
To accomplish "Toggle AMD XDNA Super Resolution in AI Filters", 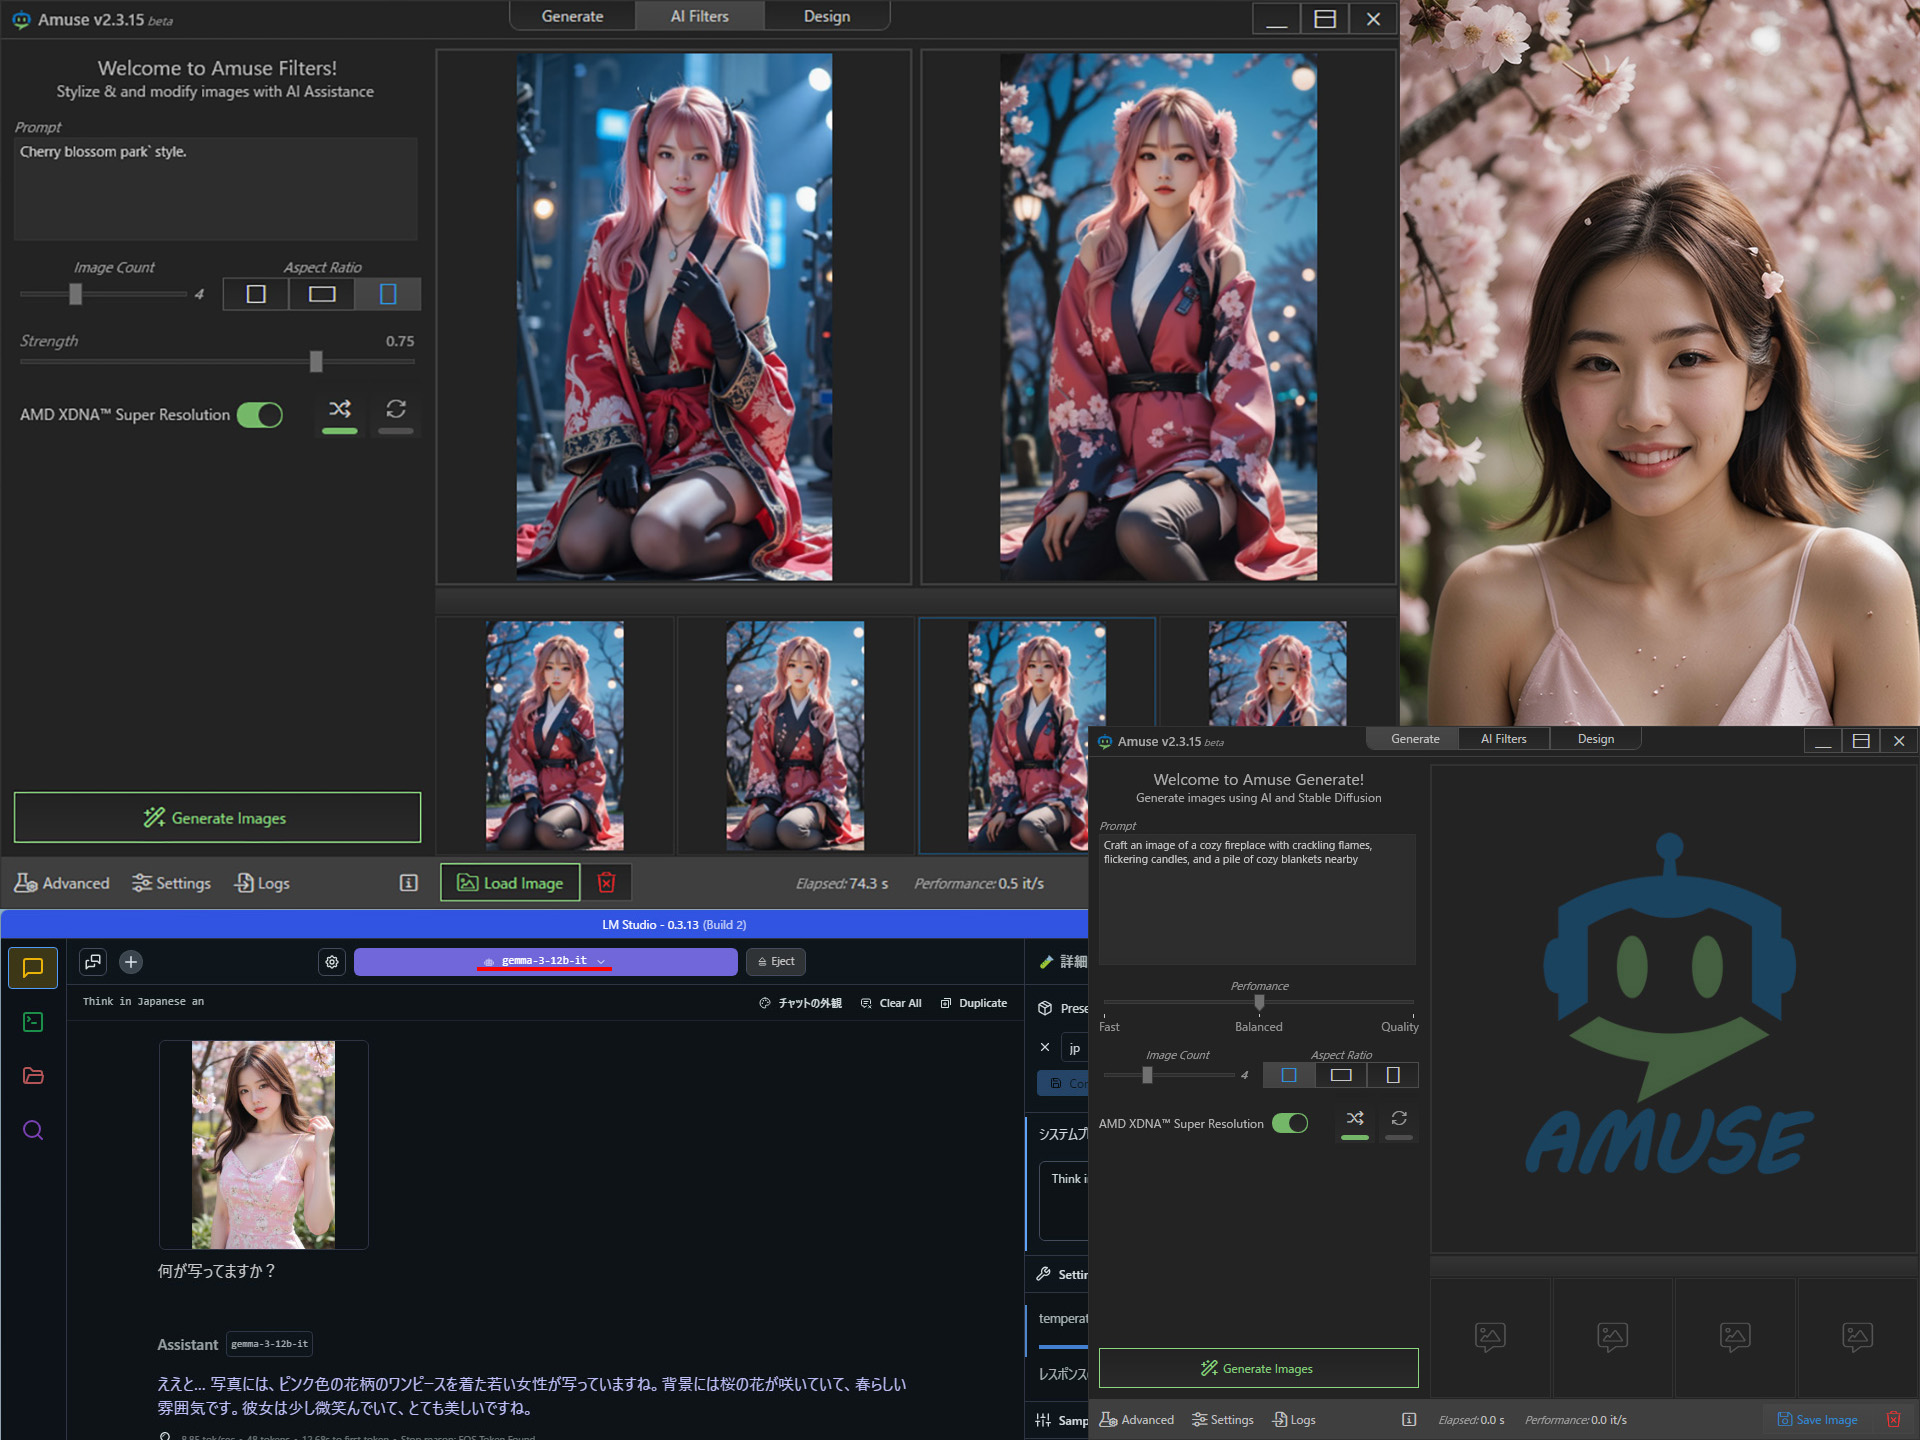I will point(260,415).
